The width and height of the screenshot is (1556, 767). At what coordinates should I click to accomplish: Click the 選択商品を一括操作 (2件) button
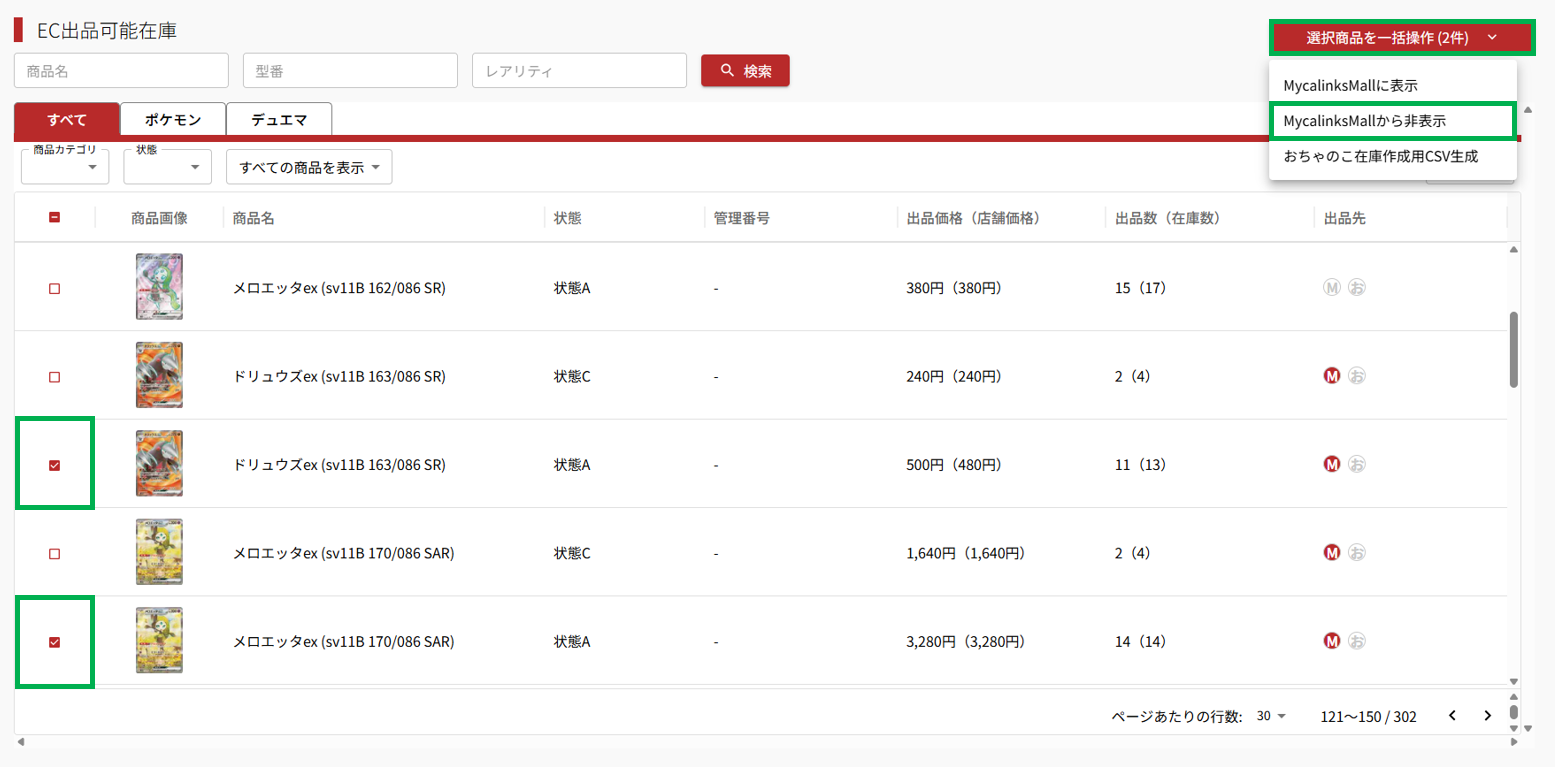(1400, 38)
